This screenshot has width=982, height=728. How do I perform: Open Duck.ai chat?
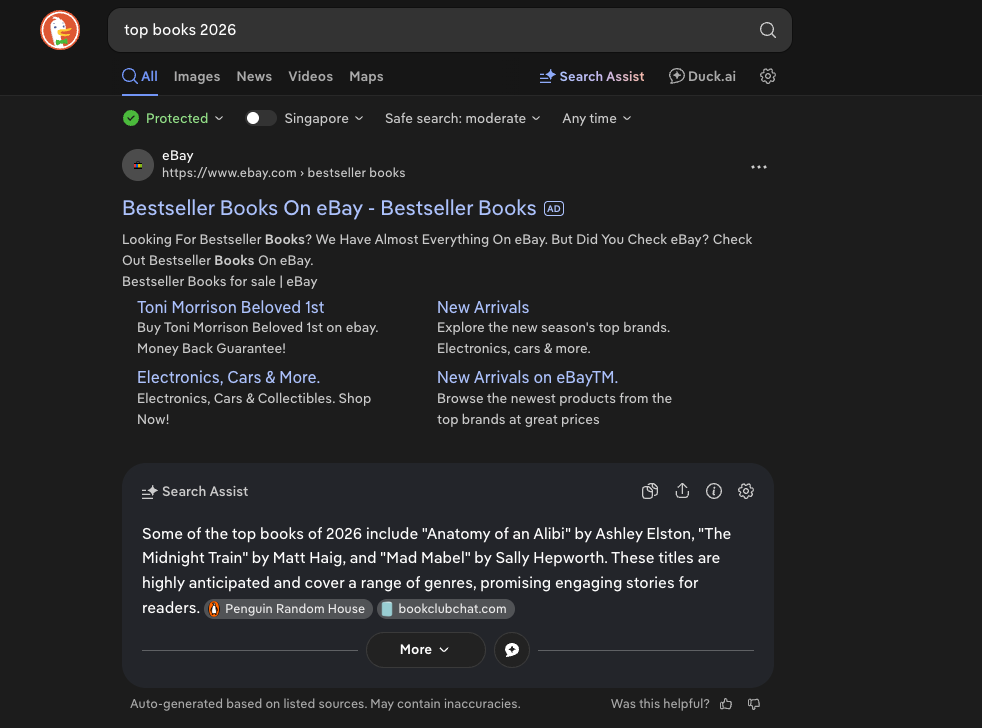point(702,76)
